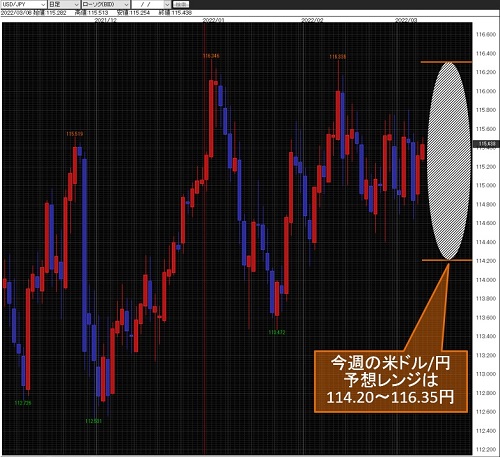This screenshot has height=457, width=500.
Task: Click the search button beside date field
Action: (182, 4)
